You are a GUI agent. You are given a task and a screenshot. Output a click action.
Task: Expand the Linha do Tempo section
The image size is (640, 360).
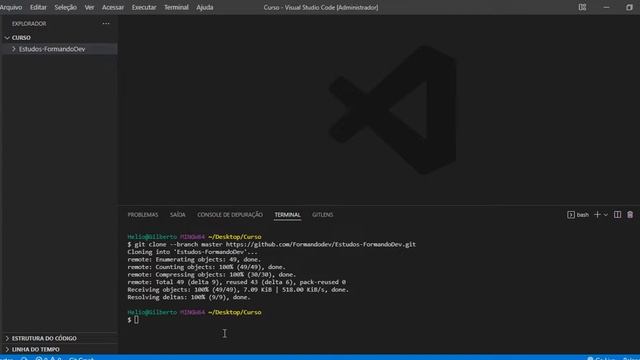point(36,349)
